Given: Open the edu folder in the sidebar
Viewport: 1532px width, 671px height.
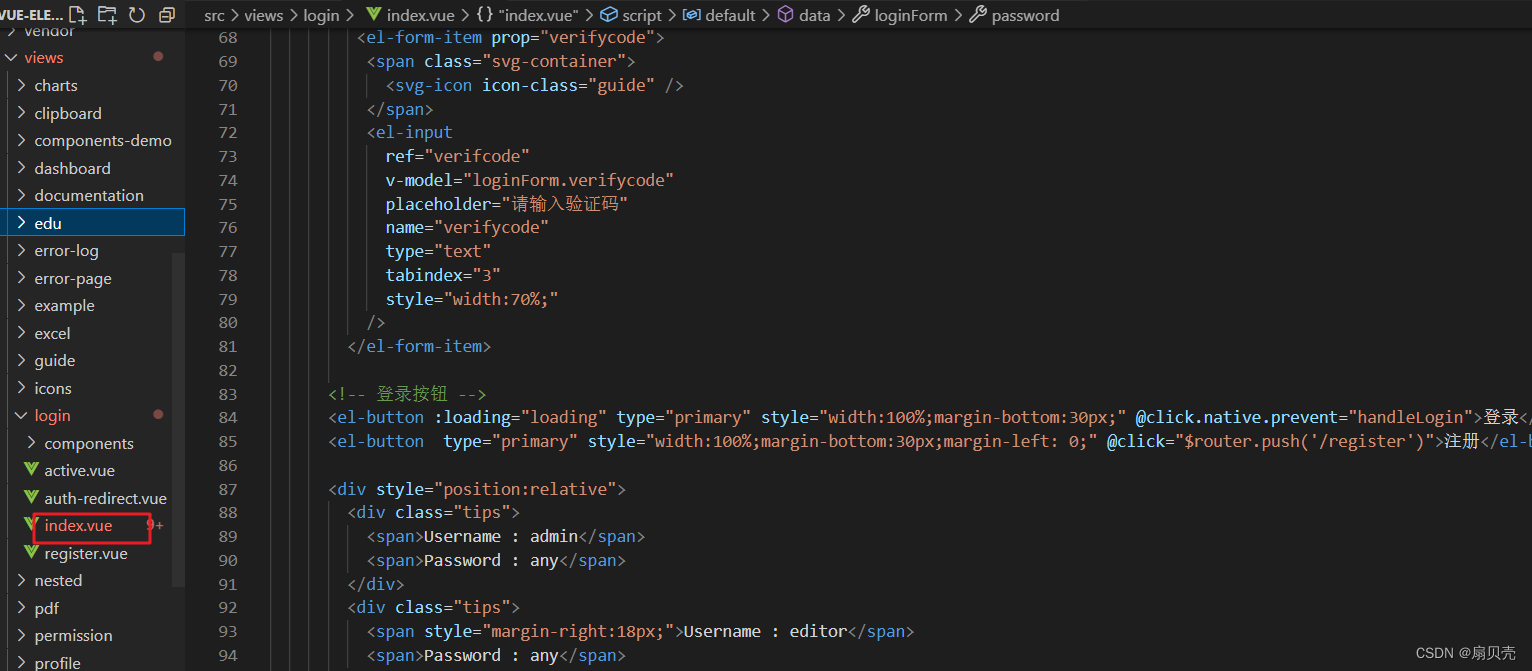Looking at the screenshot, I should pos(45,222).
